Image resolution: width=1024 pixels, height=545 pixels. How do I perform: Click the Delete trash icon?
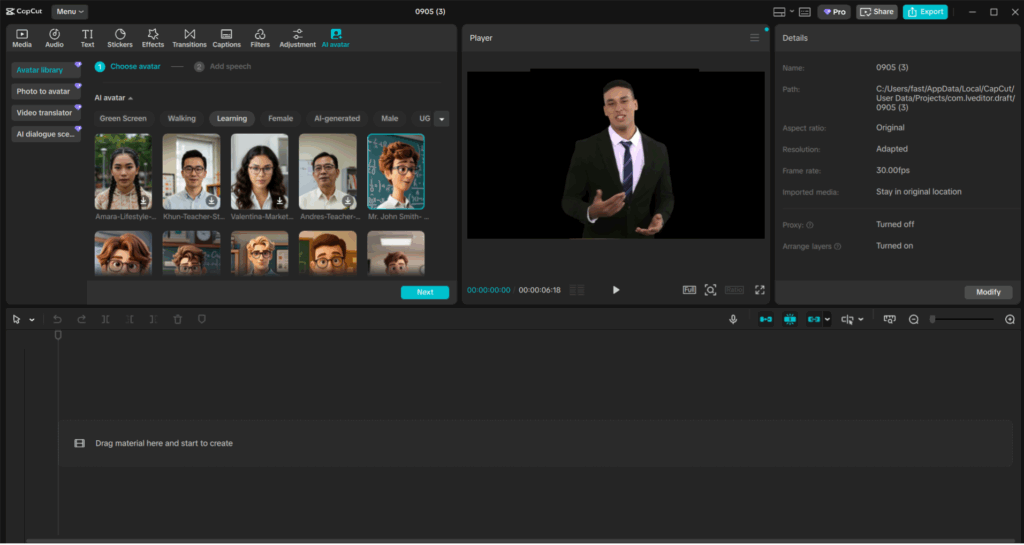click(x=178, y=319)
